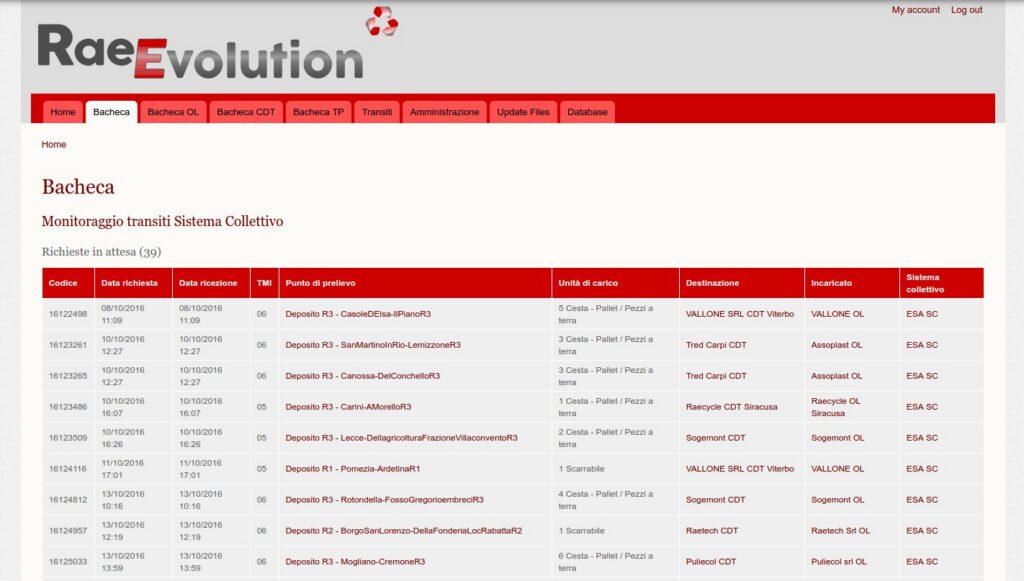
Task: Click VALLONE SRL CDT Viterbo in row 16122498
Action: pos(740,314)
